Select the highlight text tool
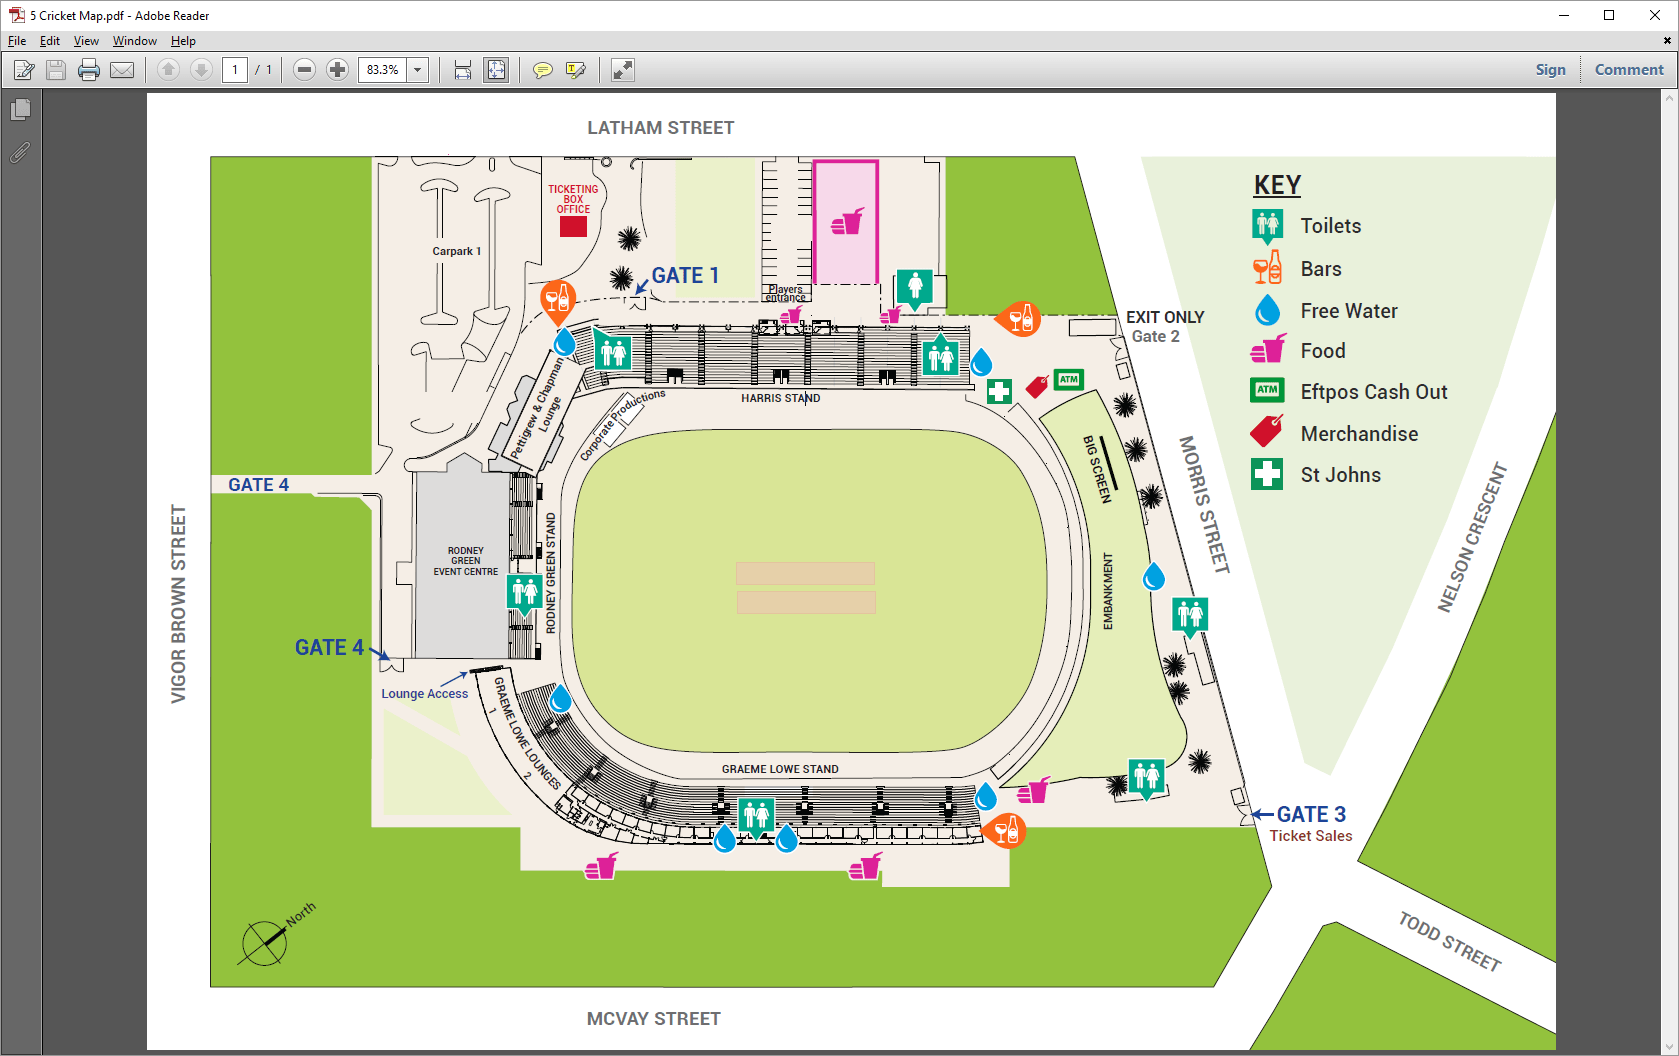 click(x=576, y=70)
